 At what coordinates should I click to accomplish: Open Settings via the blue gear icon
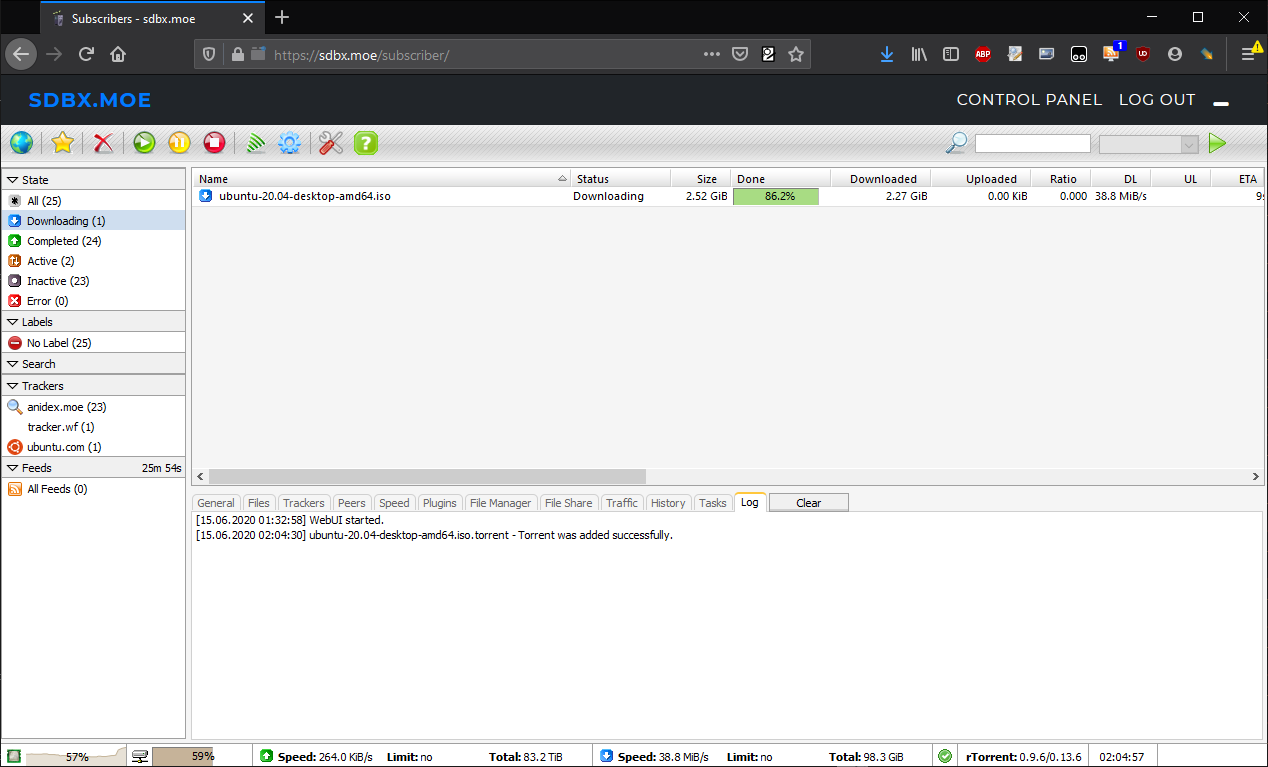(x=290, y=143)
